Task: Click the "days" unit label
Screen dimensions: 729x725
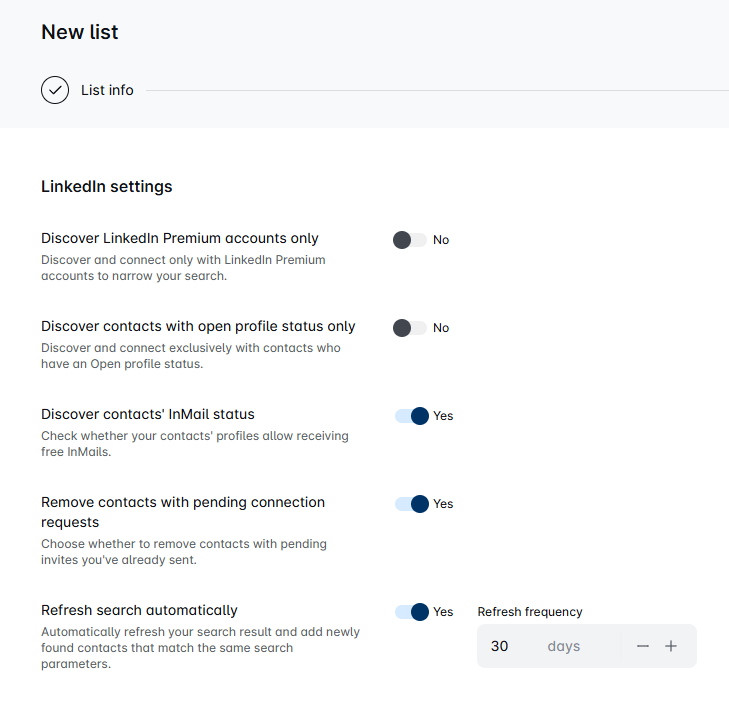Action: pos(564,646)
